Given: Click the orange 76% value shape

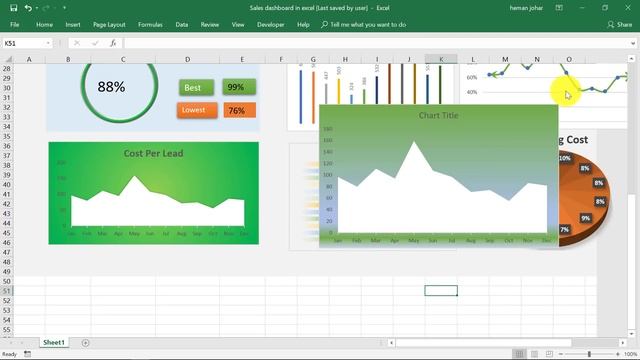Looking at the screenshot, I should click(240, 110).
